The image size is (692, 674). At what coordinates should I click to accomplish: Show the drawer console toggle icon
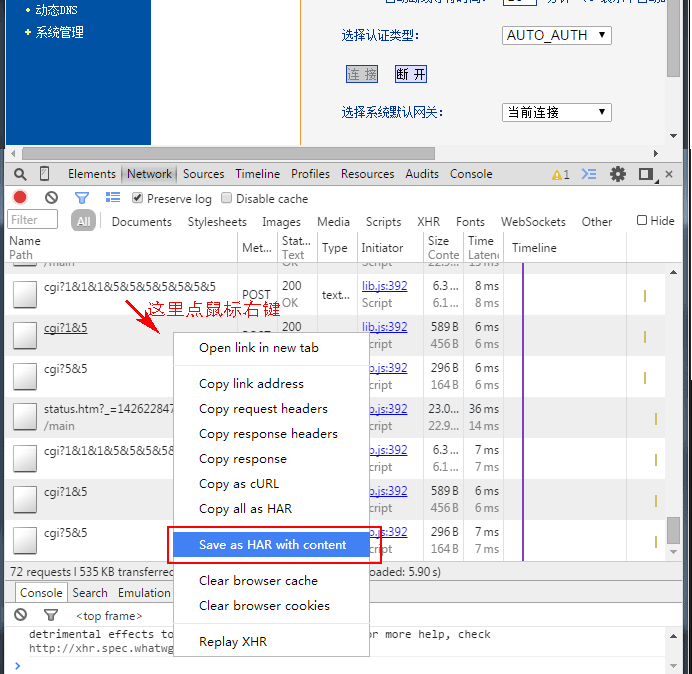click(589, 174)
